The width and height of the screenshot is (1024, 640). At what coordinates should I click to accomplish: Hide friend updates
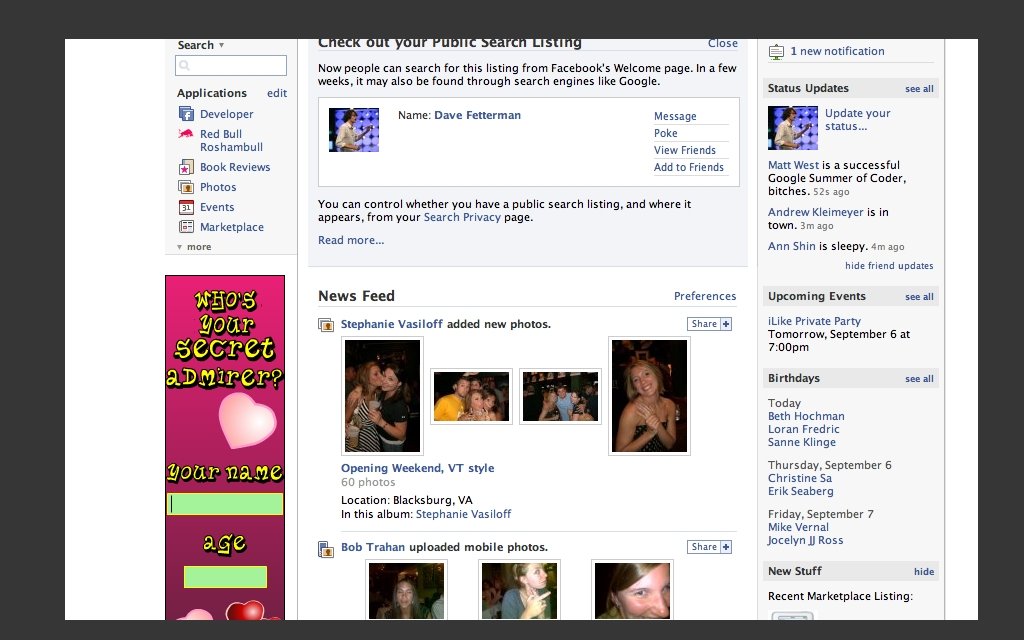[889, 266]
